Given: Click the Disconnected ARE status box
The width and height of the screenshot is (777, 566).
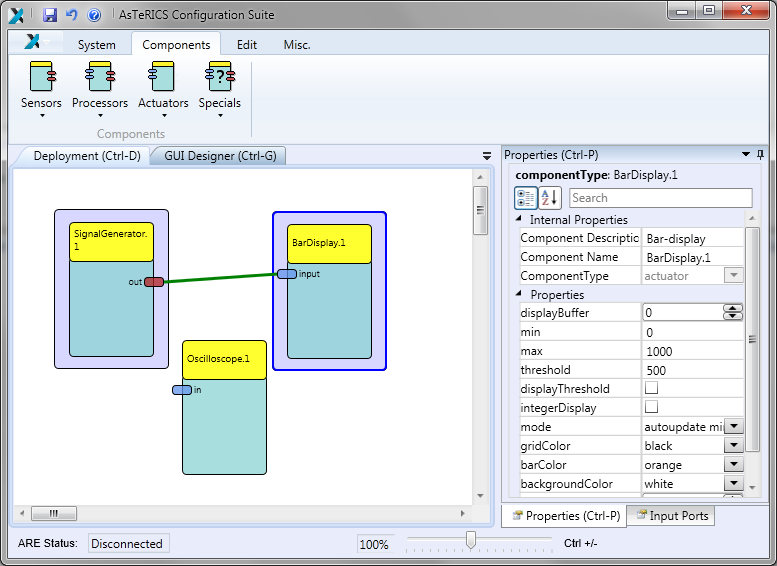Looking at the screenshot, I should tap(128, 543).
